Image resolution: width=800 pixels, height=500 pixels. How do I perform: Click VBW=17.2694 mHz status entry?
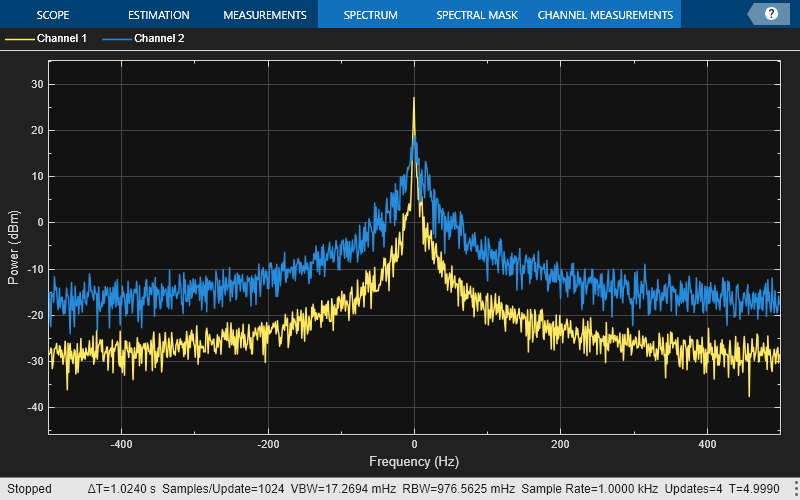[343, 489]
